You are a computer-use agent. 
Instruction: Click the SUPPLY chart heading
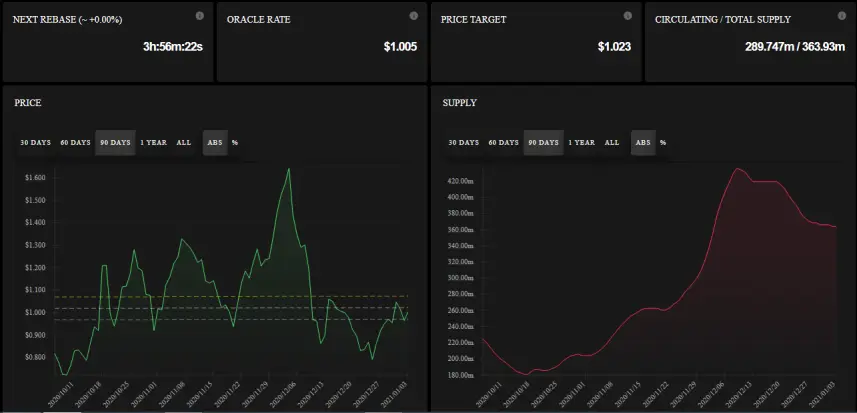coord(460,103)
